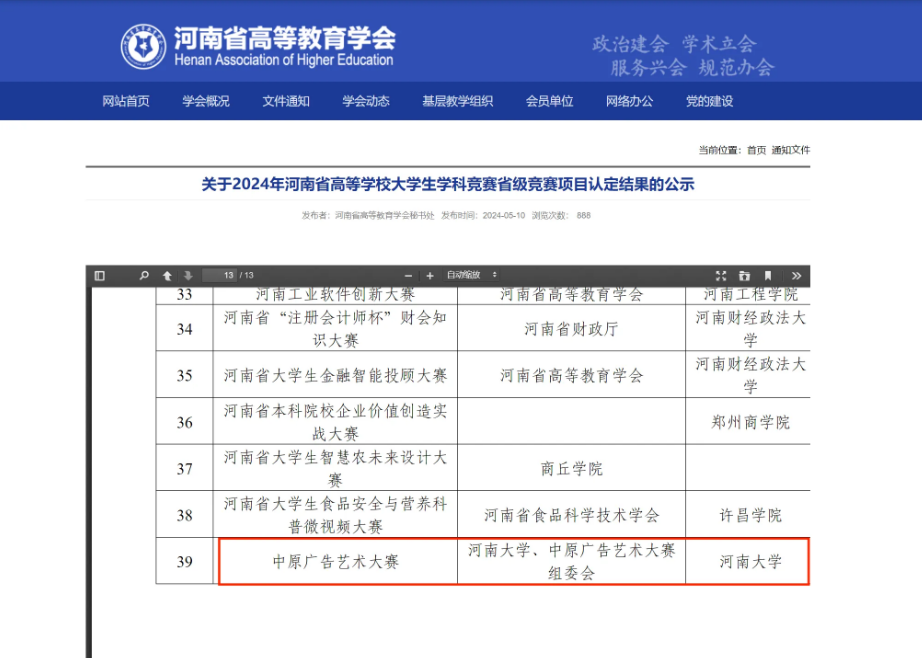Zoom in using the plus button
This screenshot has height=658, width=922.
tap(430, 275)
